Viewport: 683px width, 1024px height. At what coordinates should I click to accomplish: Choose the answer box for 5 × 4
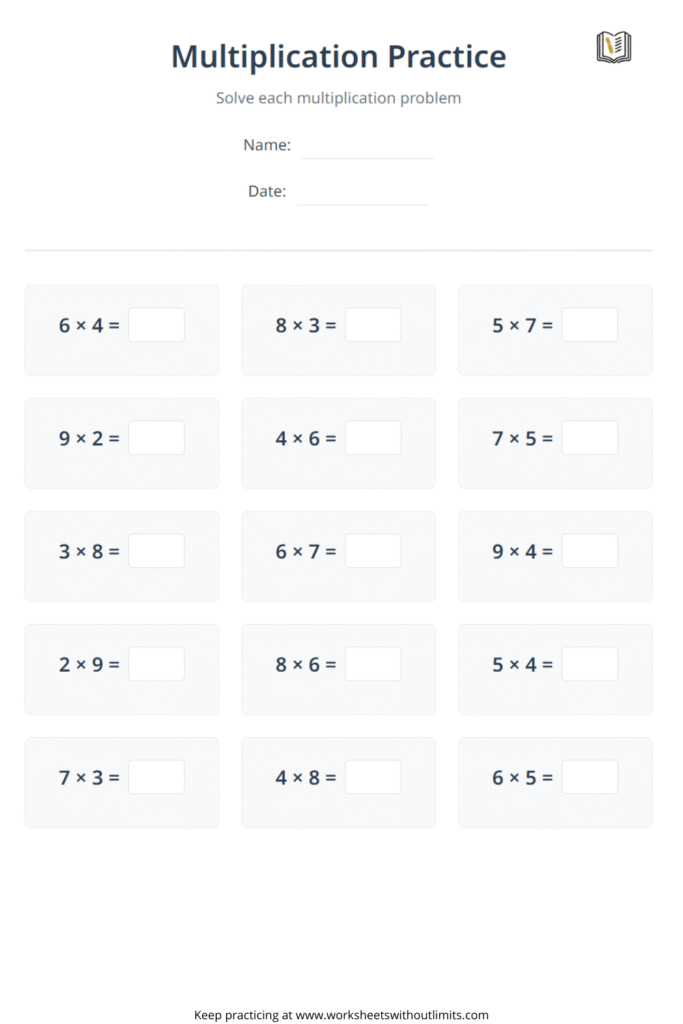point(590,664)
